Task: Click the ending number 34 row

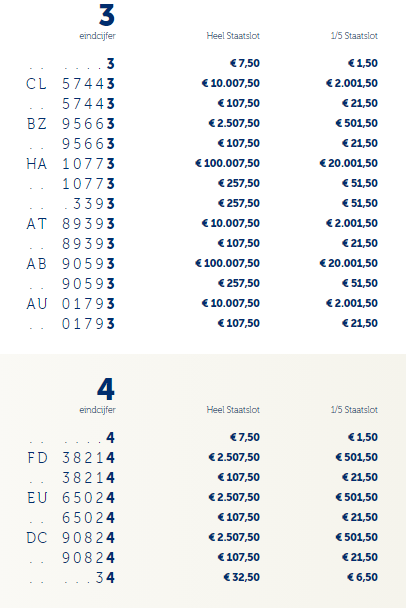Action: coord(202,578)
